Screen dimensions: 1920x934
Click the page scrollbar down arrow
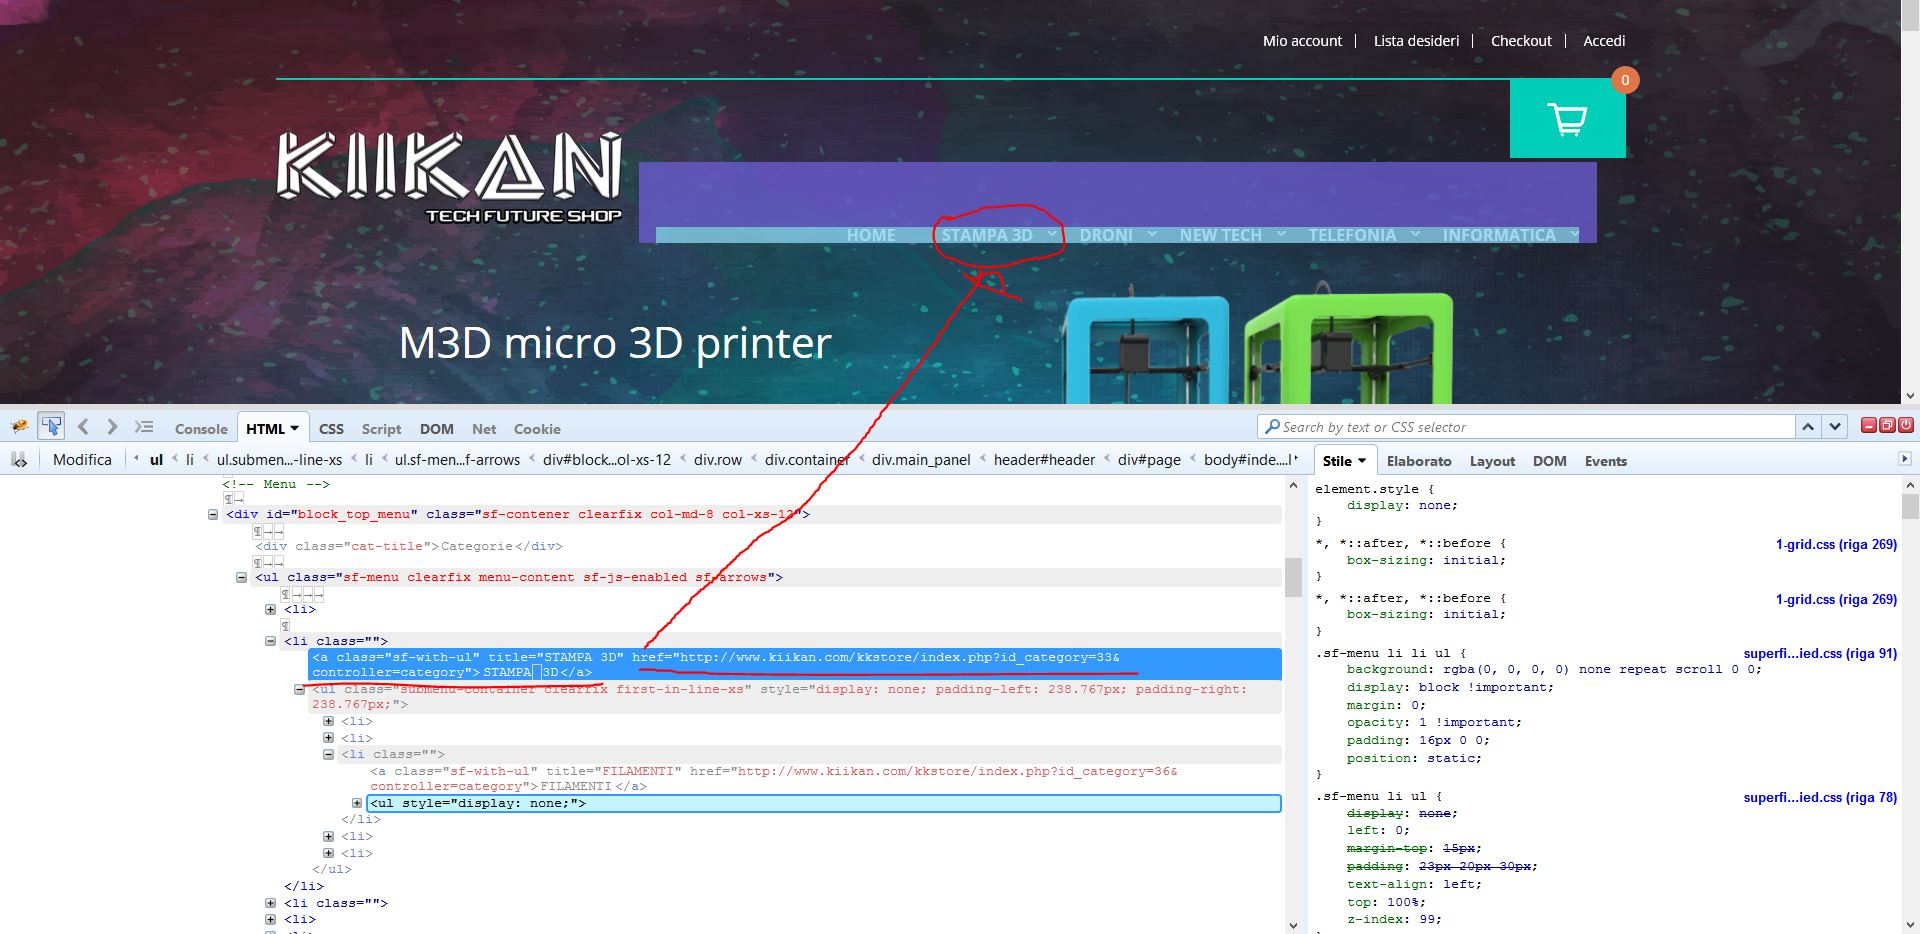click(x=1910, y=395)
